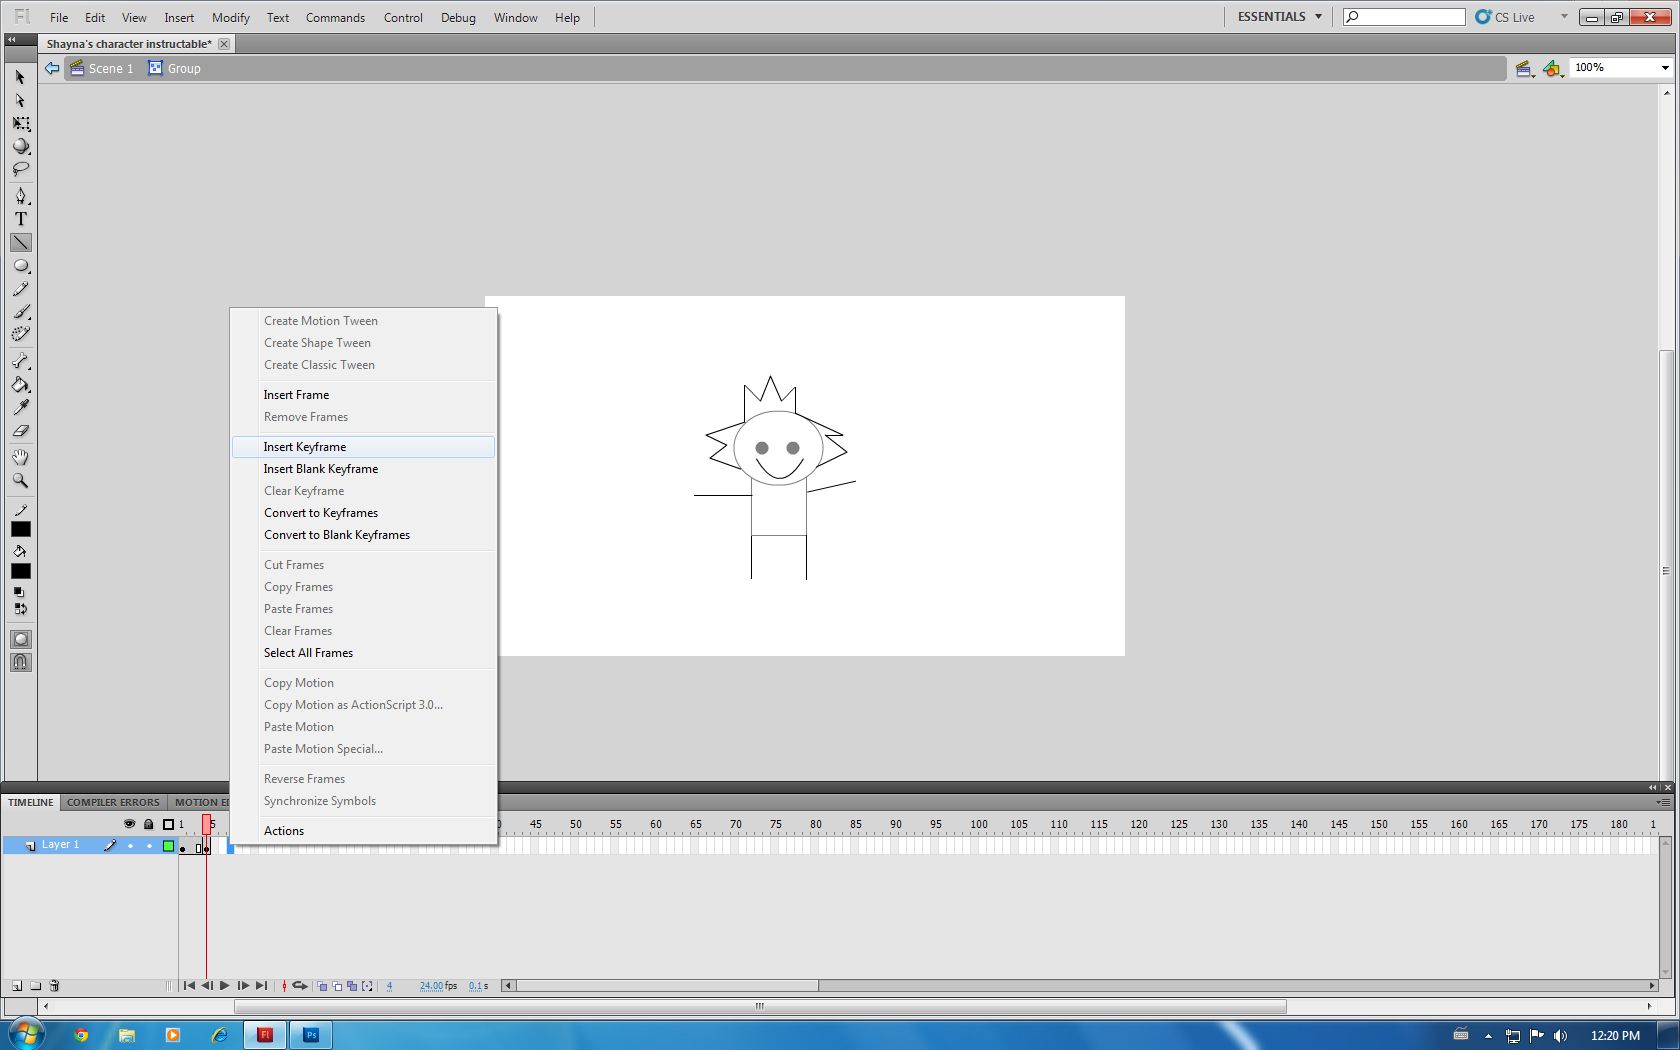Image resolution: width=1680 pixels, height=1050 pixels.
Task: Switch to the COMPILER ERRORS tab
Action: pos(113,802)
